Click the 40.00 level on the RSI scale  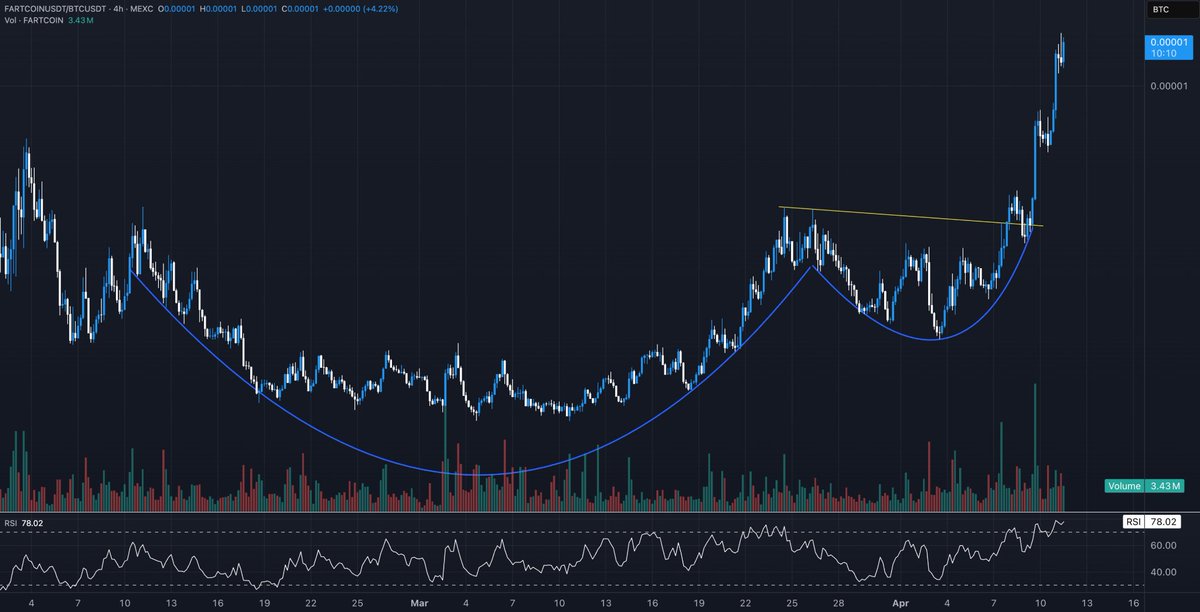(x=1162, y=573)
